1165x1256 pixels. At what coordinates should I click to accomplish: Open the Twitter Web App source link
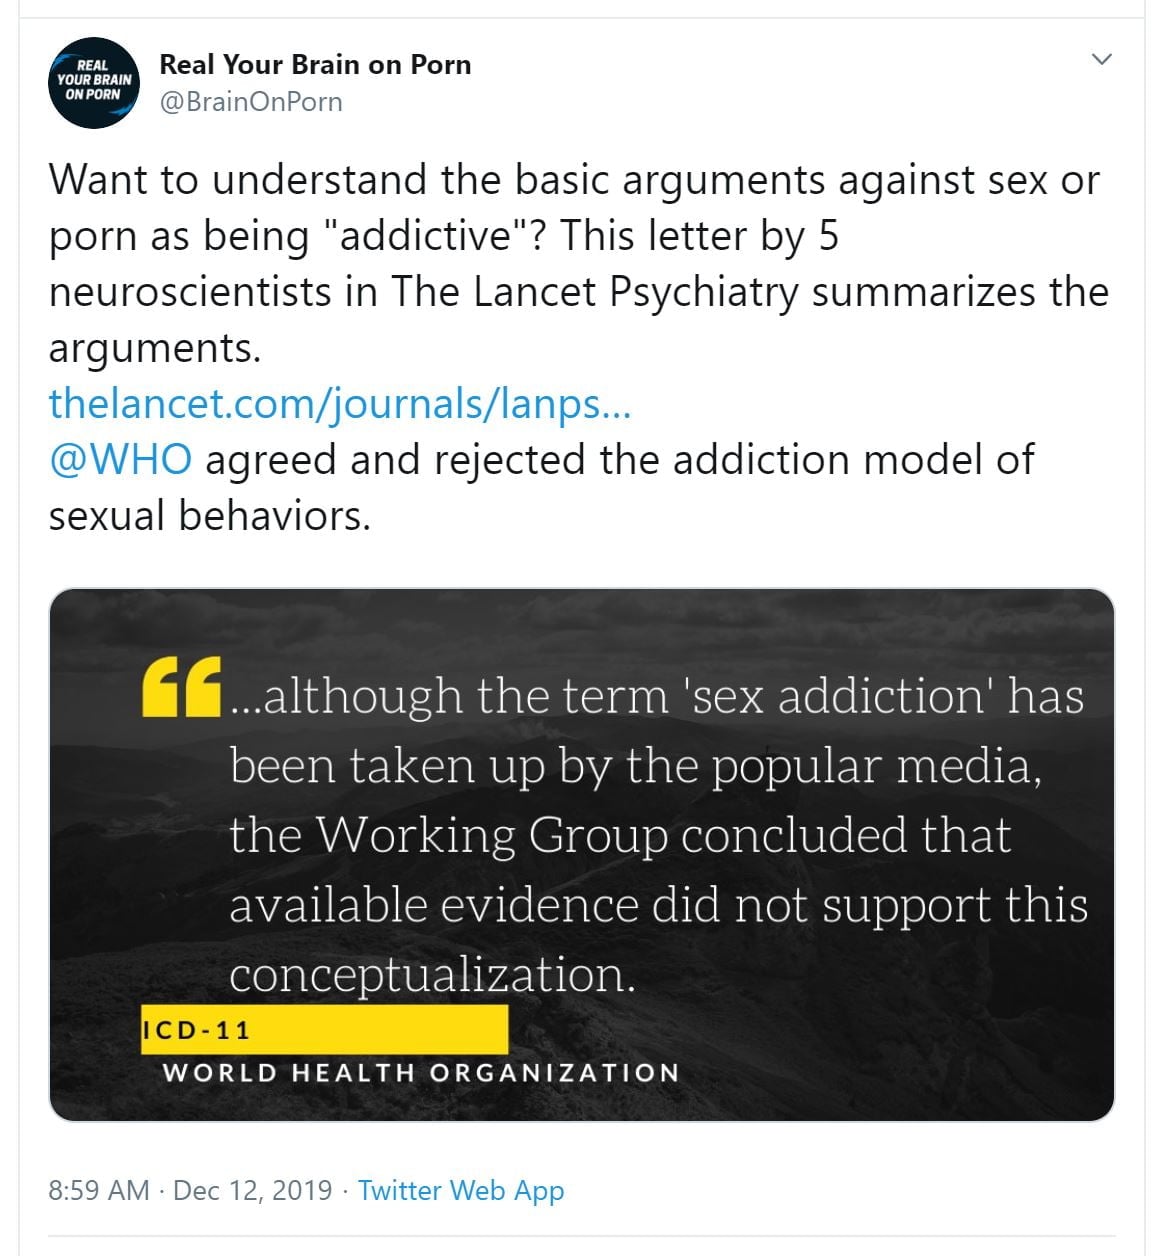tap(461, 1190)
